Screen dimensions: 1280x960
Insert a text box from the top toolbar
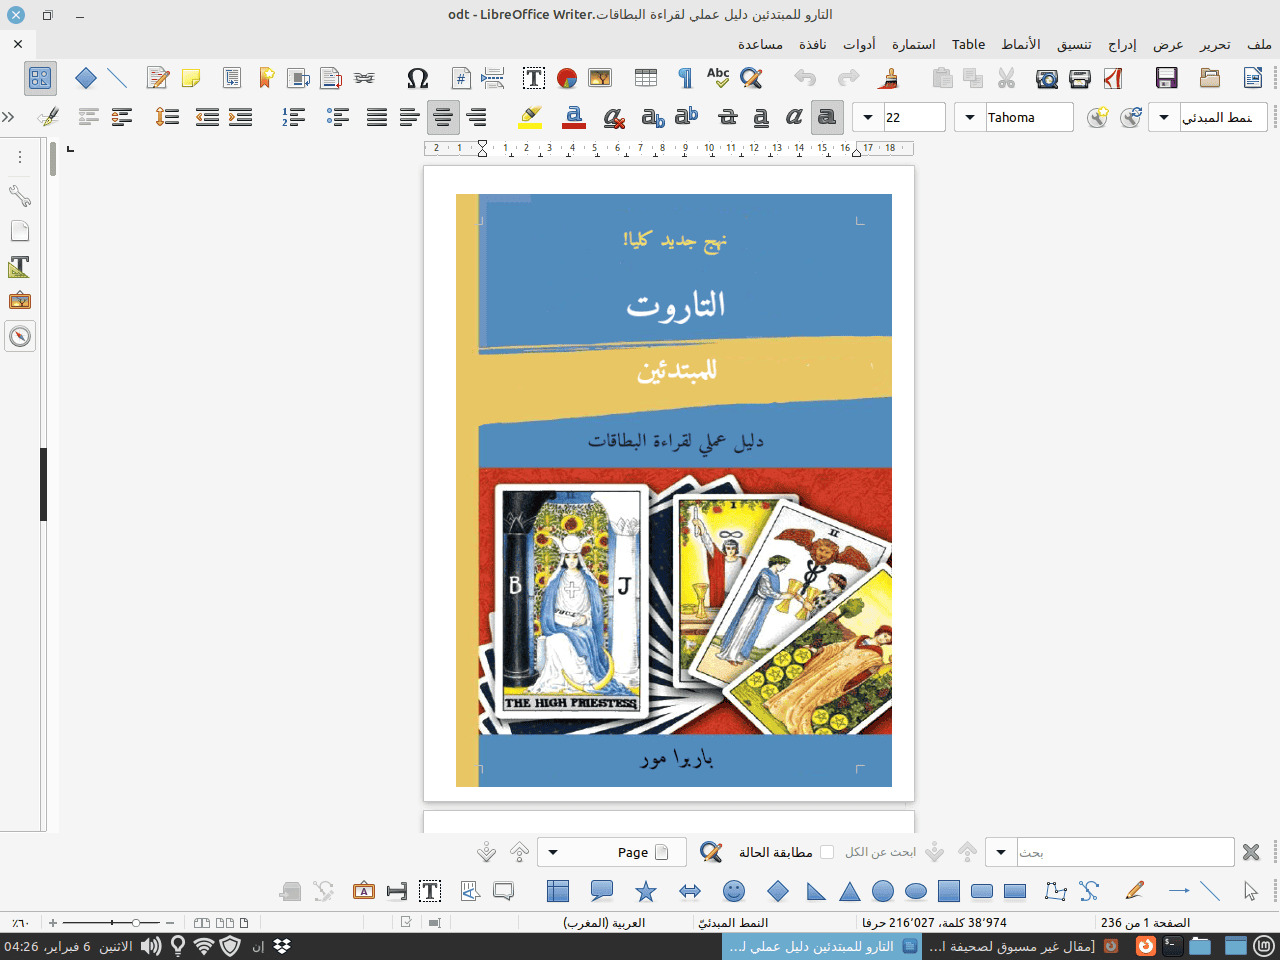(x=534, y=78)
